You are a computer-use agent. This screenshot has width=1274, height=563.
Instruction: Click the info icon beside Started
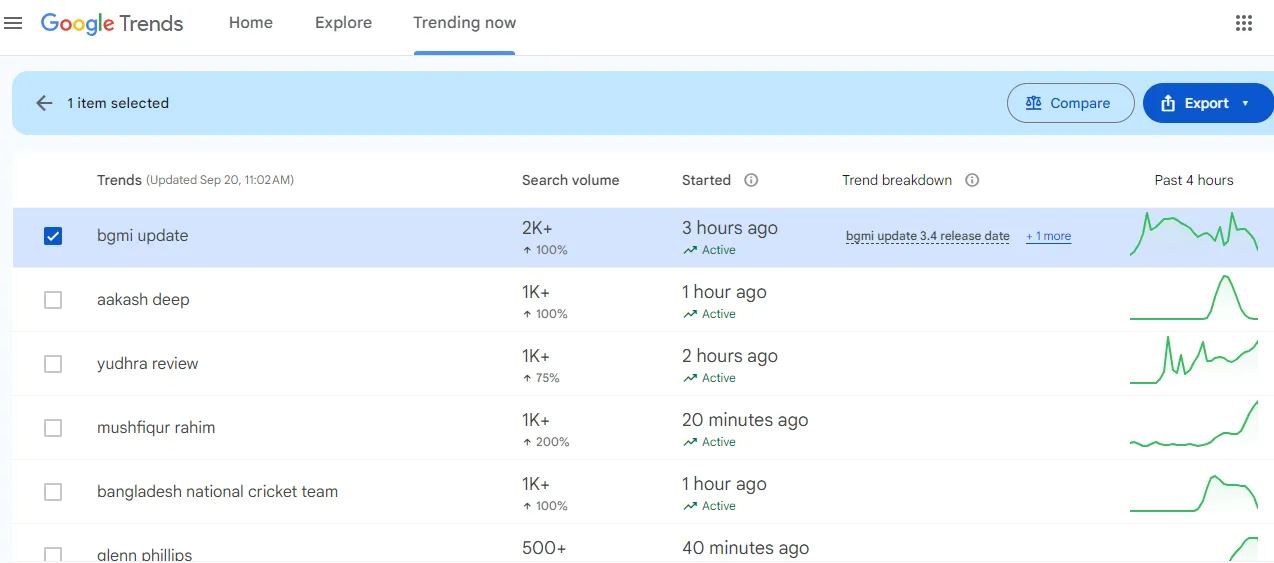751,180
